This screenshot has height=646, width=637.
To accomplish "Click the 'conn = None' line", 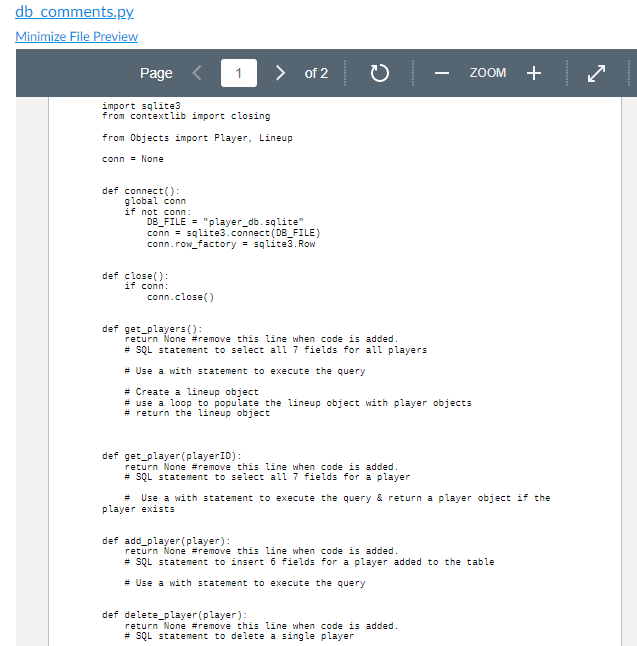I will (x=133, y=159).
